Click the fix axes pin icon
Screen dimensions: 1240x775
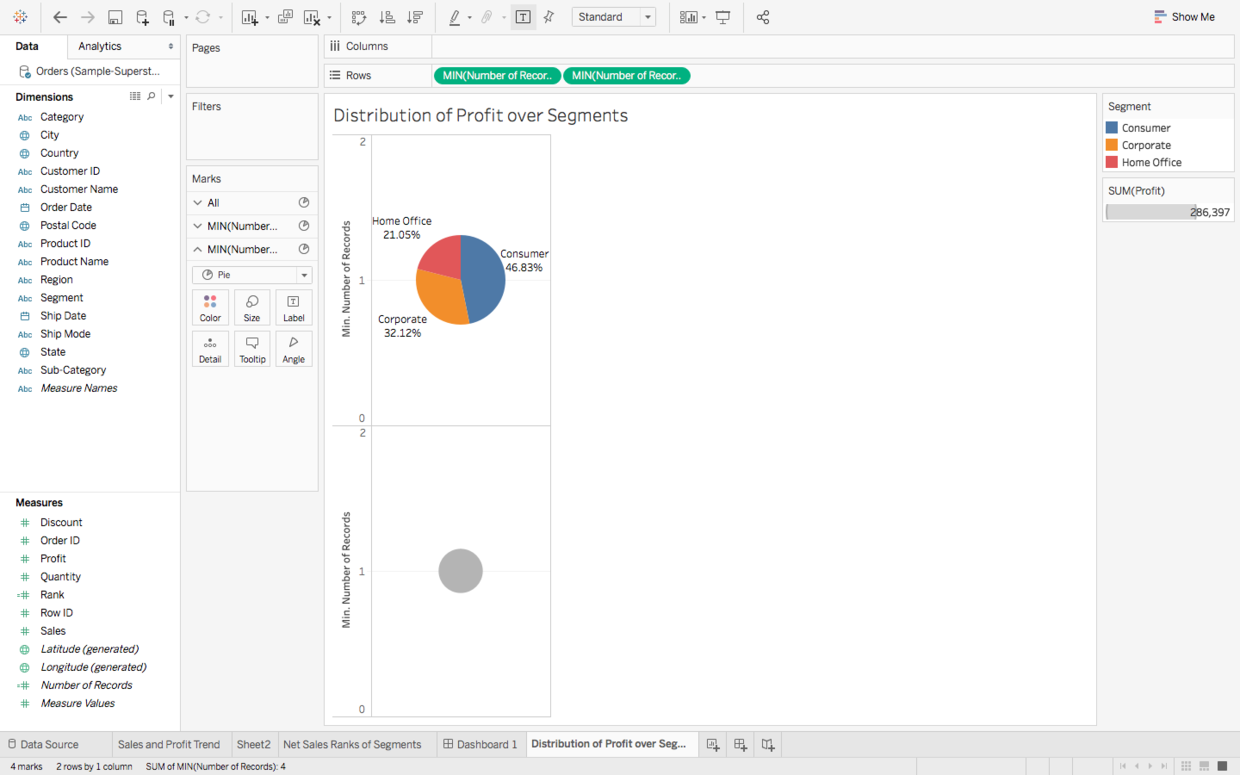(x=549, y=17)
